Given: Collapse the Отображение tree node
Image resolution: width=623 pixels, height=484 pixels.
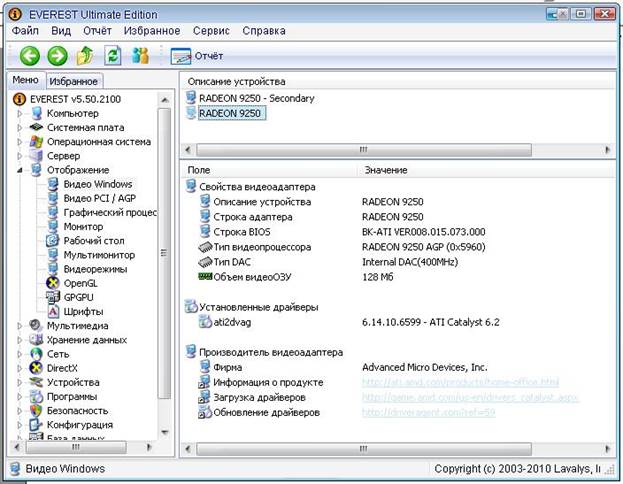Looking at the screenshot, I should (x=19, y=170).
